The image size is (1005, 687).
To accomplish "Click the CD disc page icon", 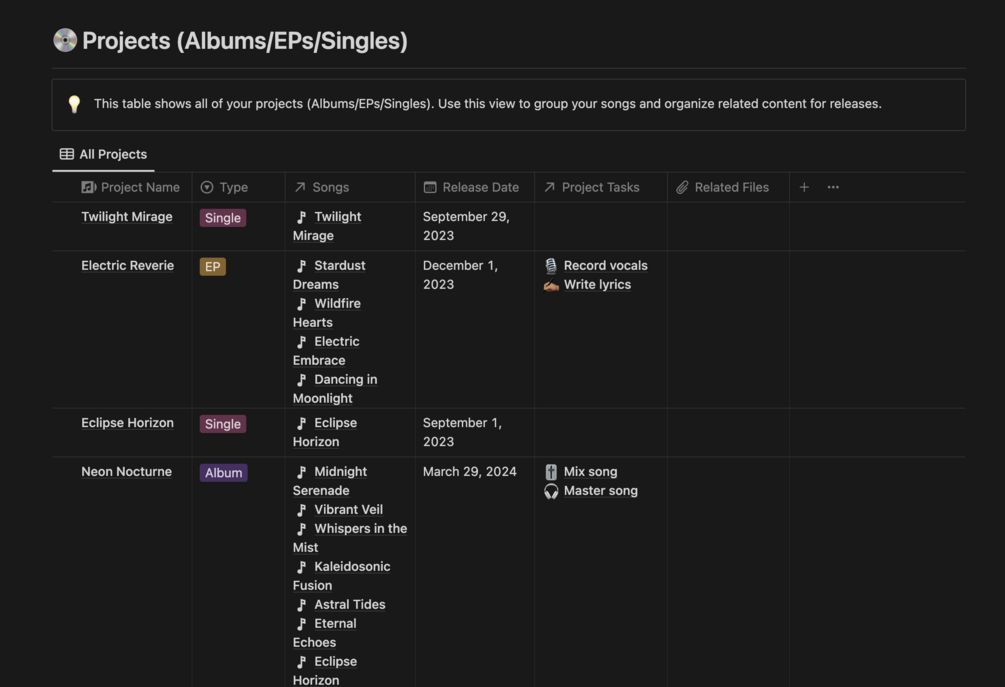I will point(65,41).
